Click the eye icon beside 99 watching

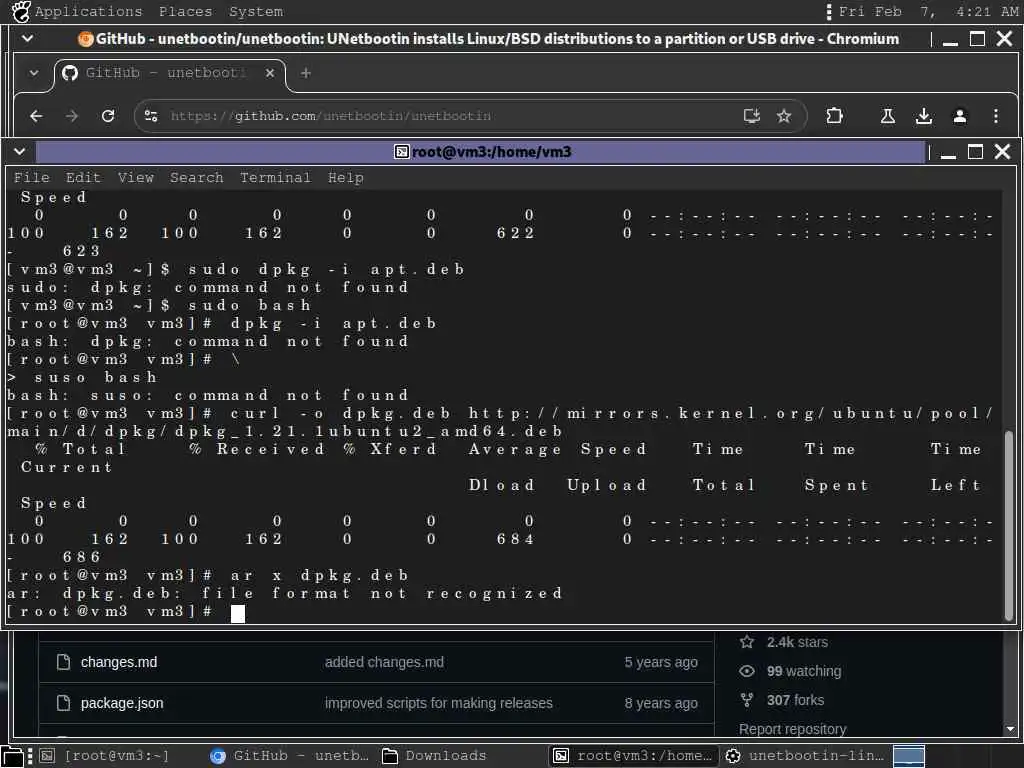(747, 671)
